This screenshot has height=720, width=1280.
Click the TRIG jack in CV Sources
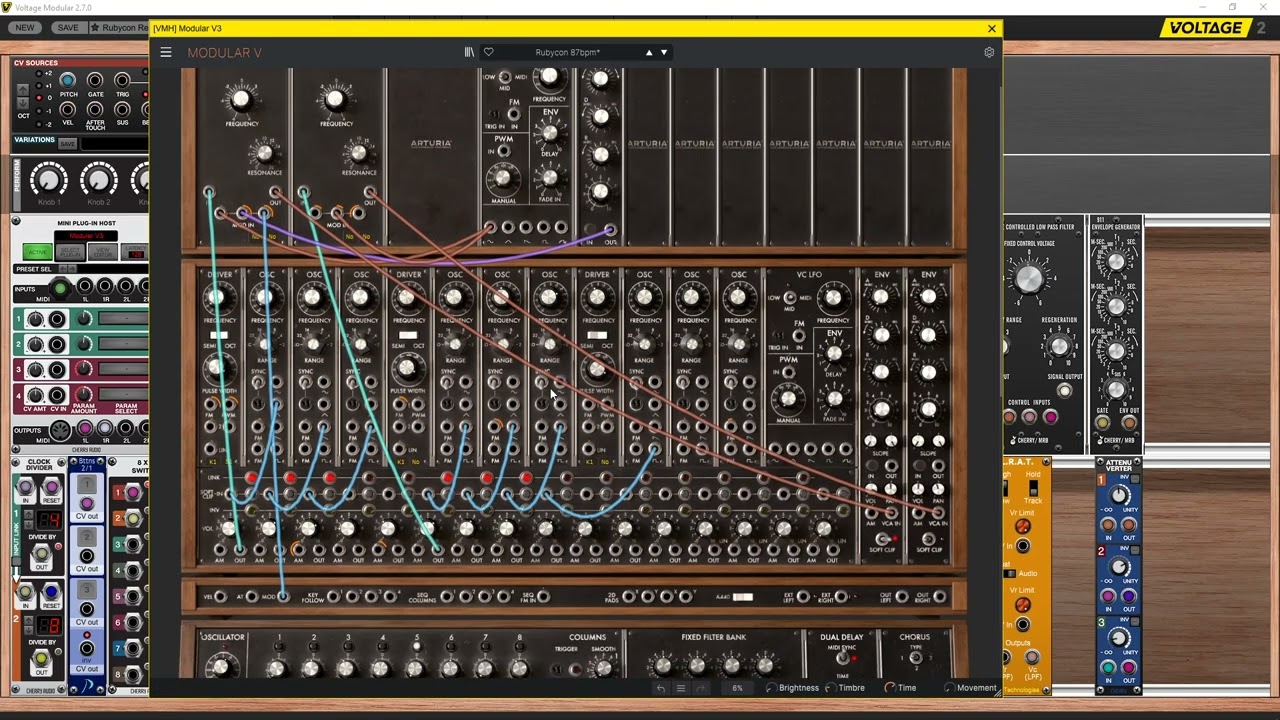(122, 80)
